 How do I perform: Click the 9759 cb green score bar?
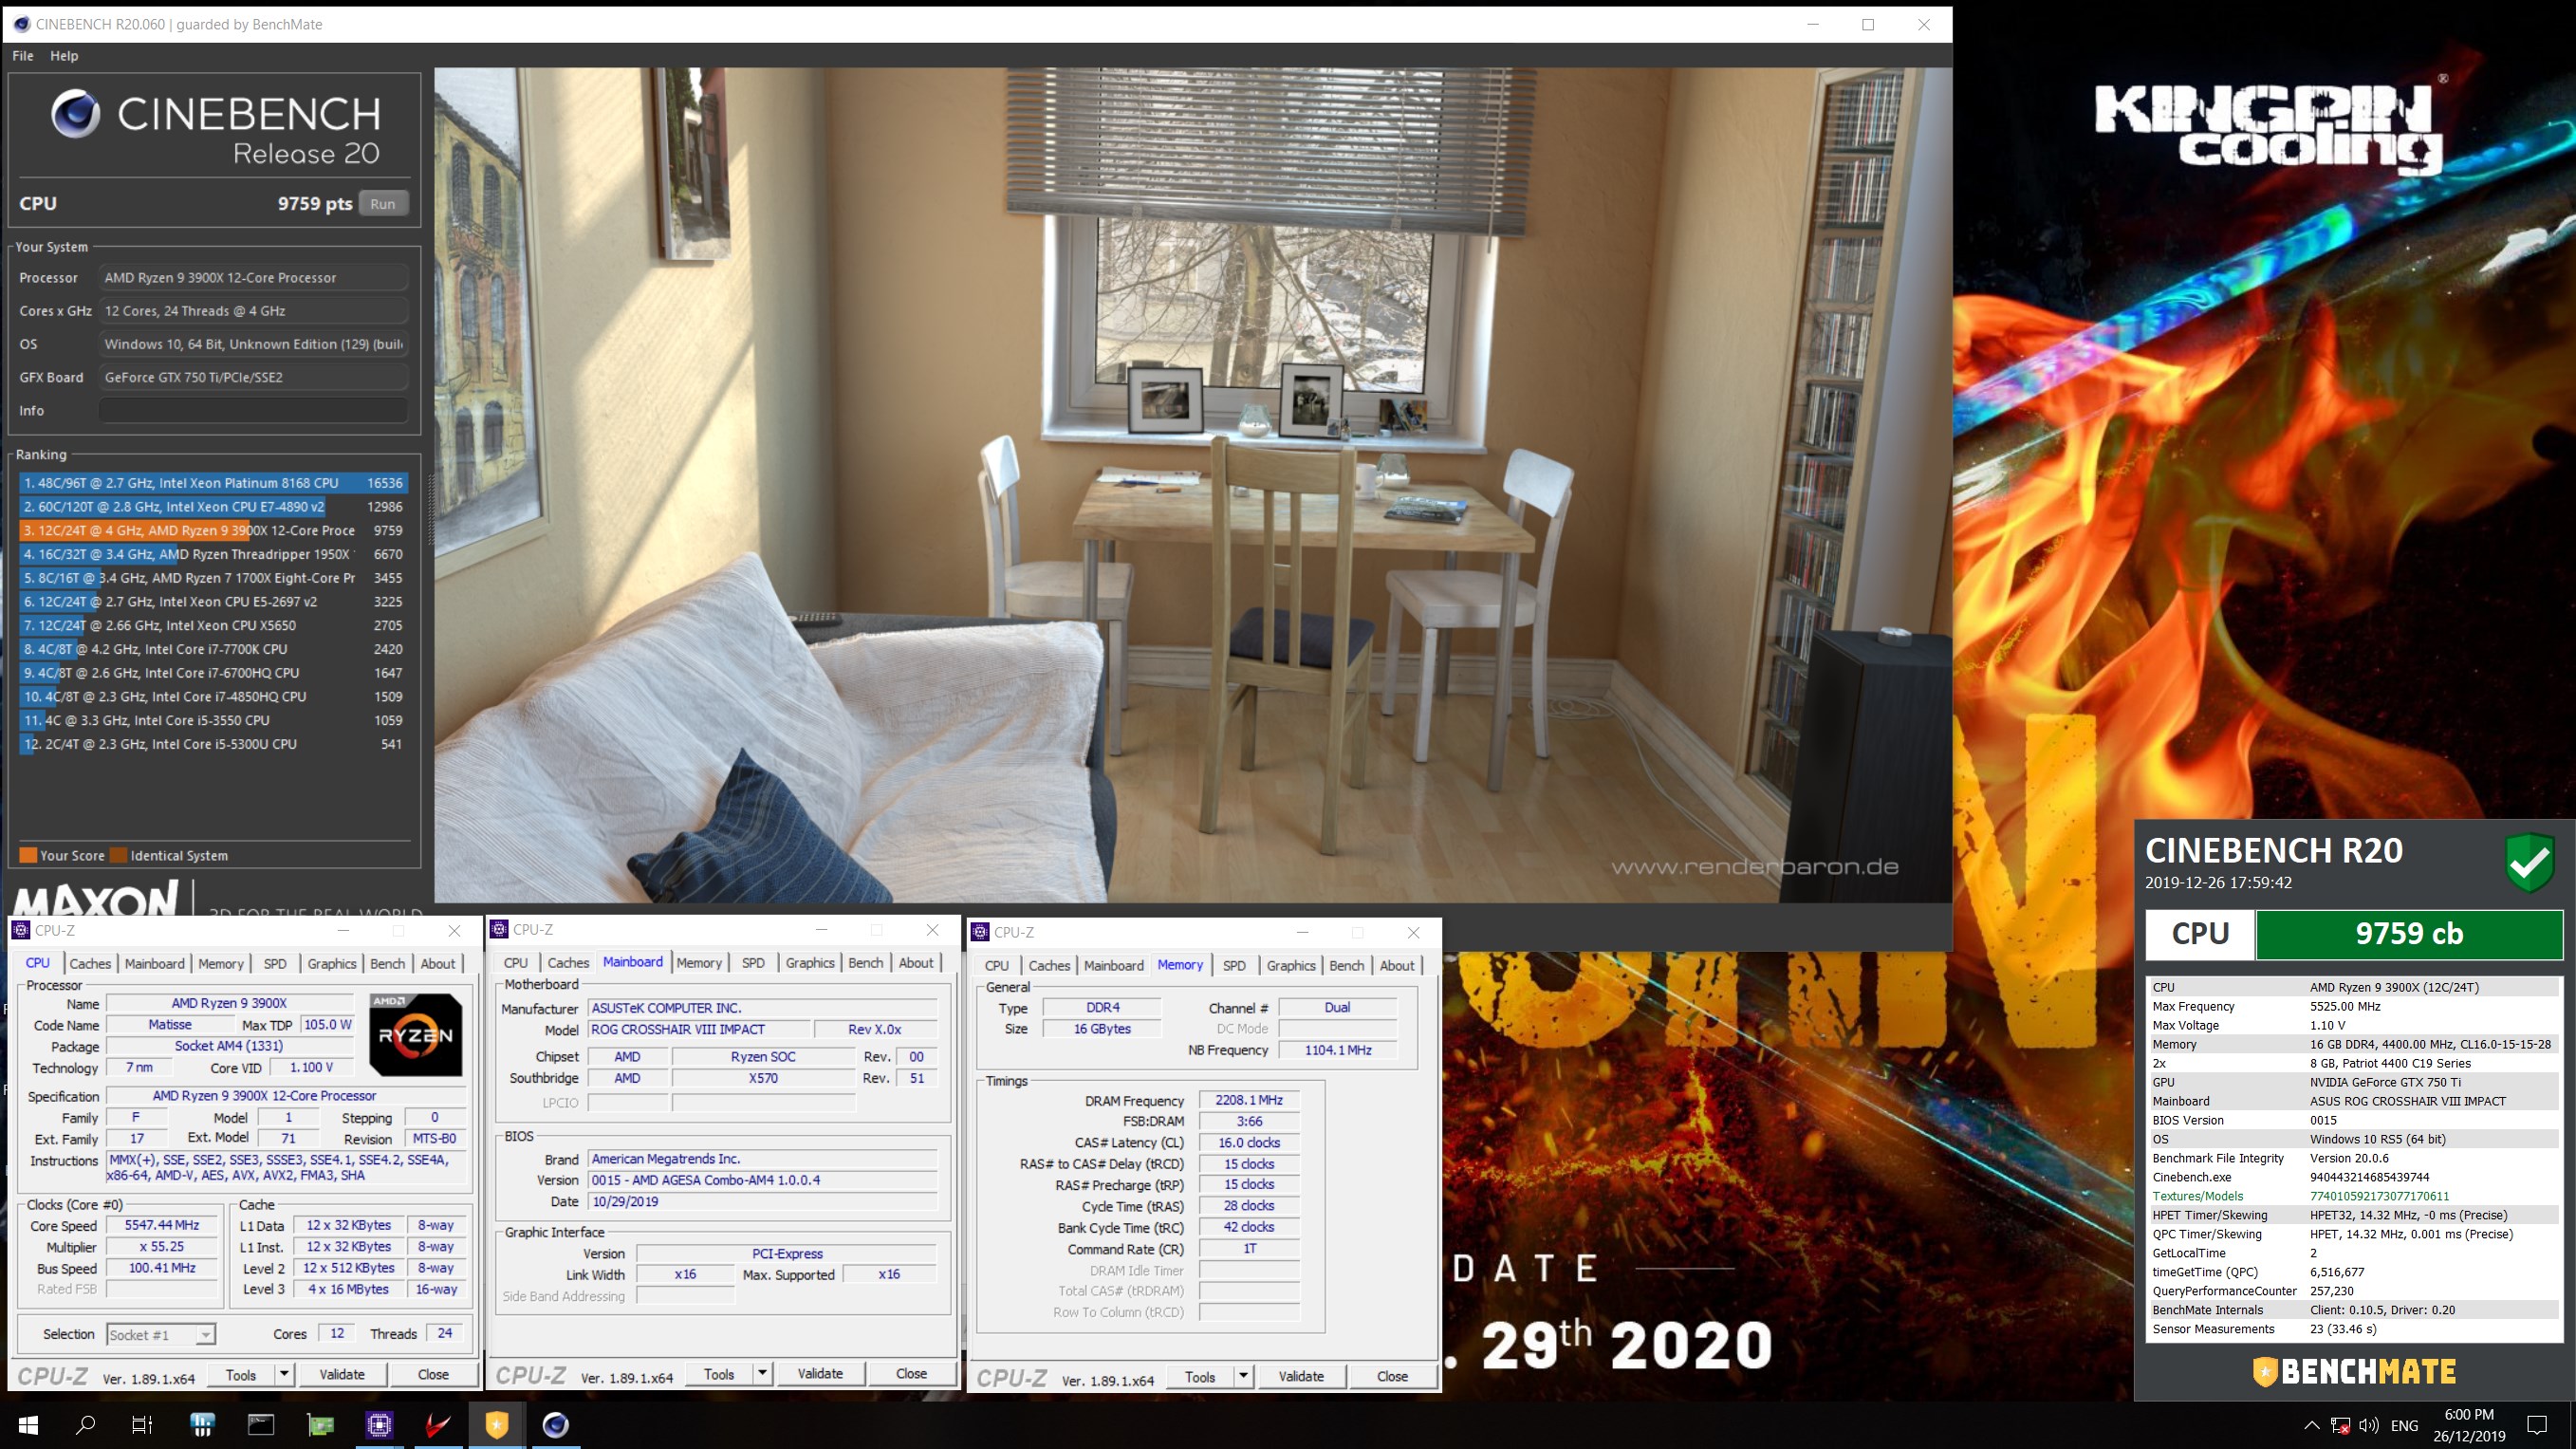2408,934
